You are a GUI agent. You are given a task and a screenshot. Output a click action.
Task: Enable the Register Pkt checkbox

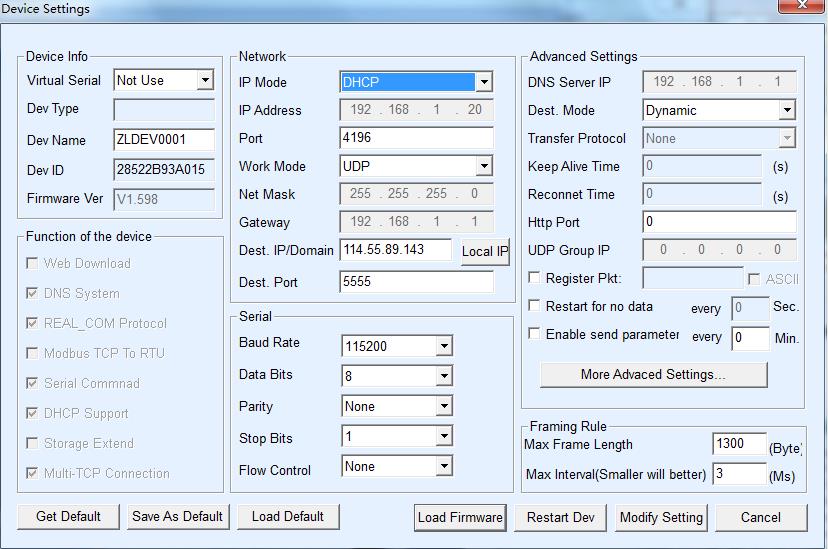point(535,278)
